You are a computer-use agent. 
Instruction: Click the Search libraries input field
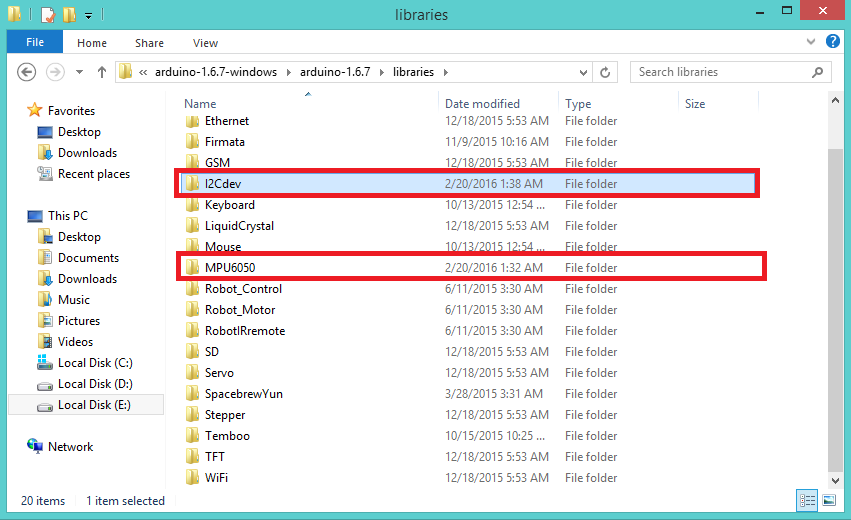pyautogui.click(x=720, y=72)
